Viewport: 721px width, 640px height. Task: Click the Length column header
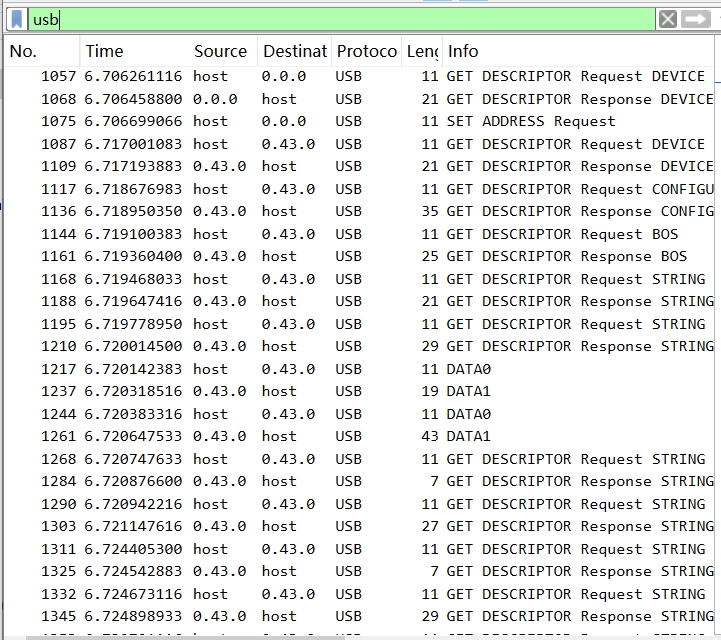[421, 51]
